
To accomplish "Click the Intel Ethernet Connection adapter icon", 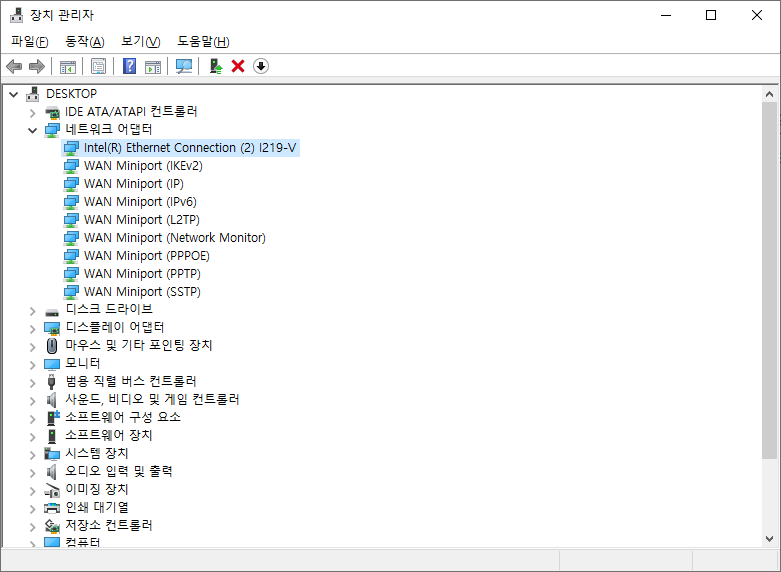I will pyautogui.click(x=71, y=148).
